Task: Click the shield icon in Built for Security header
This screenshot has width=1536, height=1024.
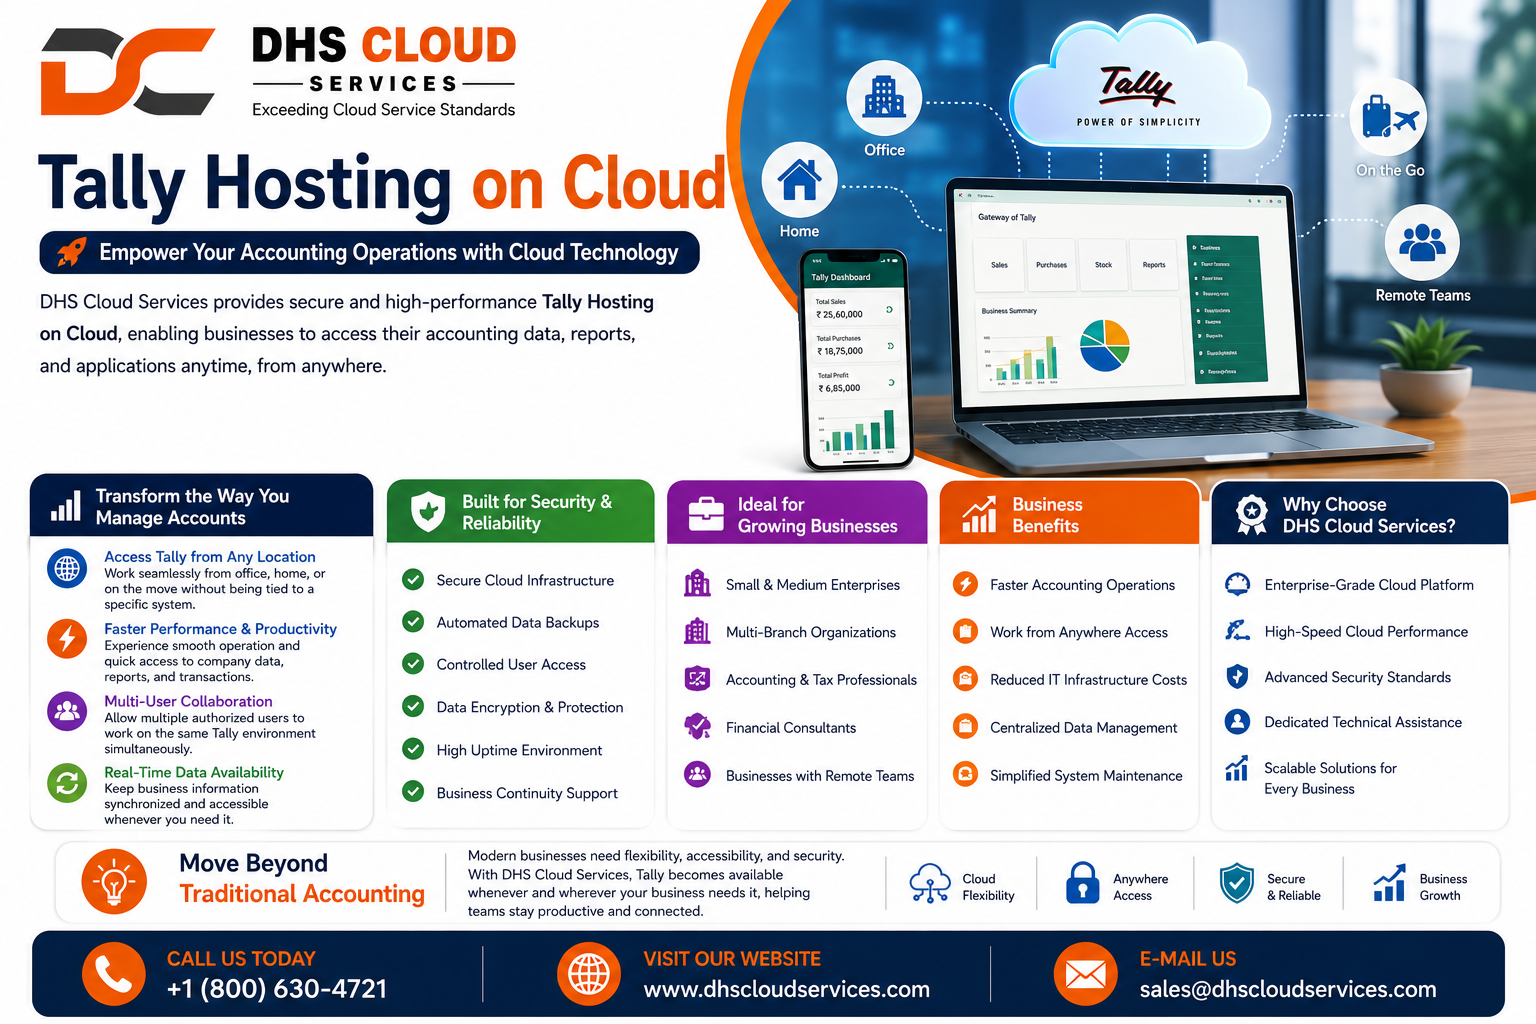Action: tap(428, 511)
